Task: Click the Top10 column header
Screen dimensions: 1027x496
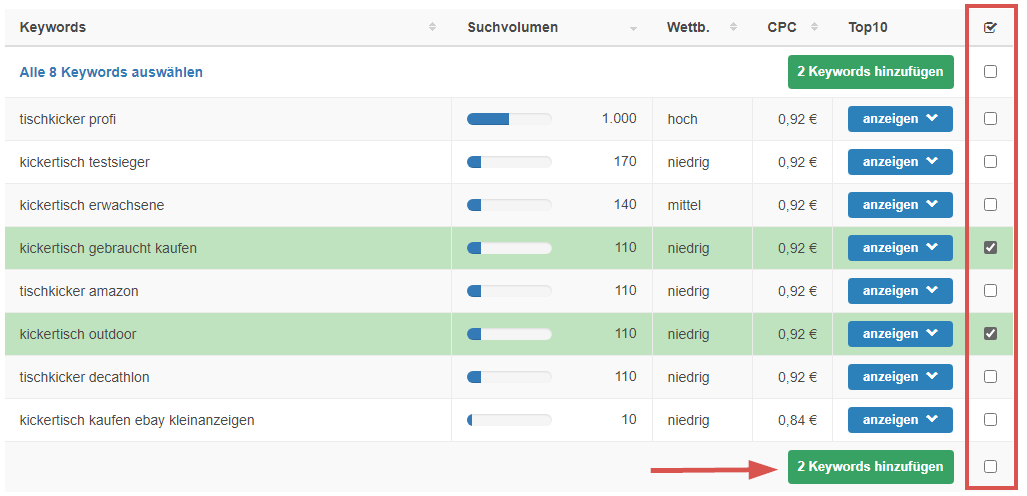Action: (x=867, y=28)
